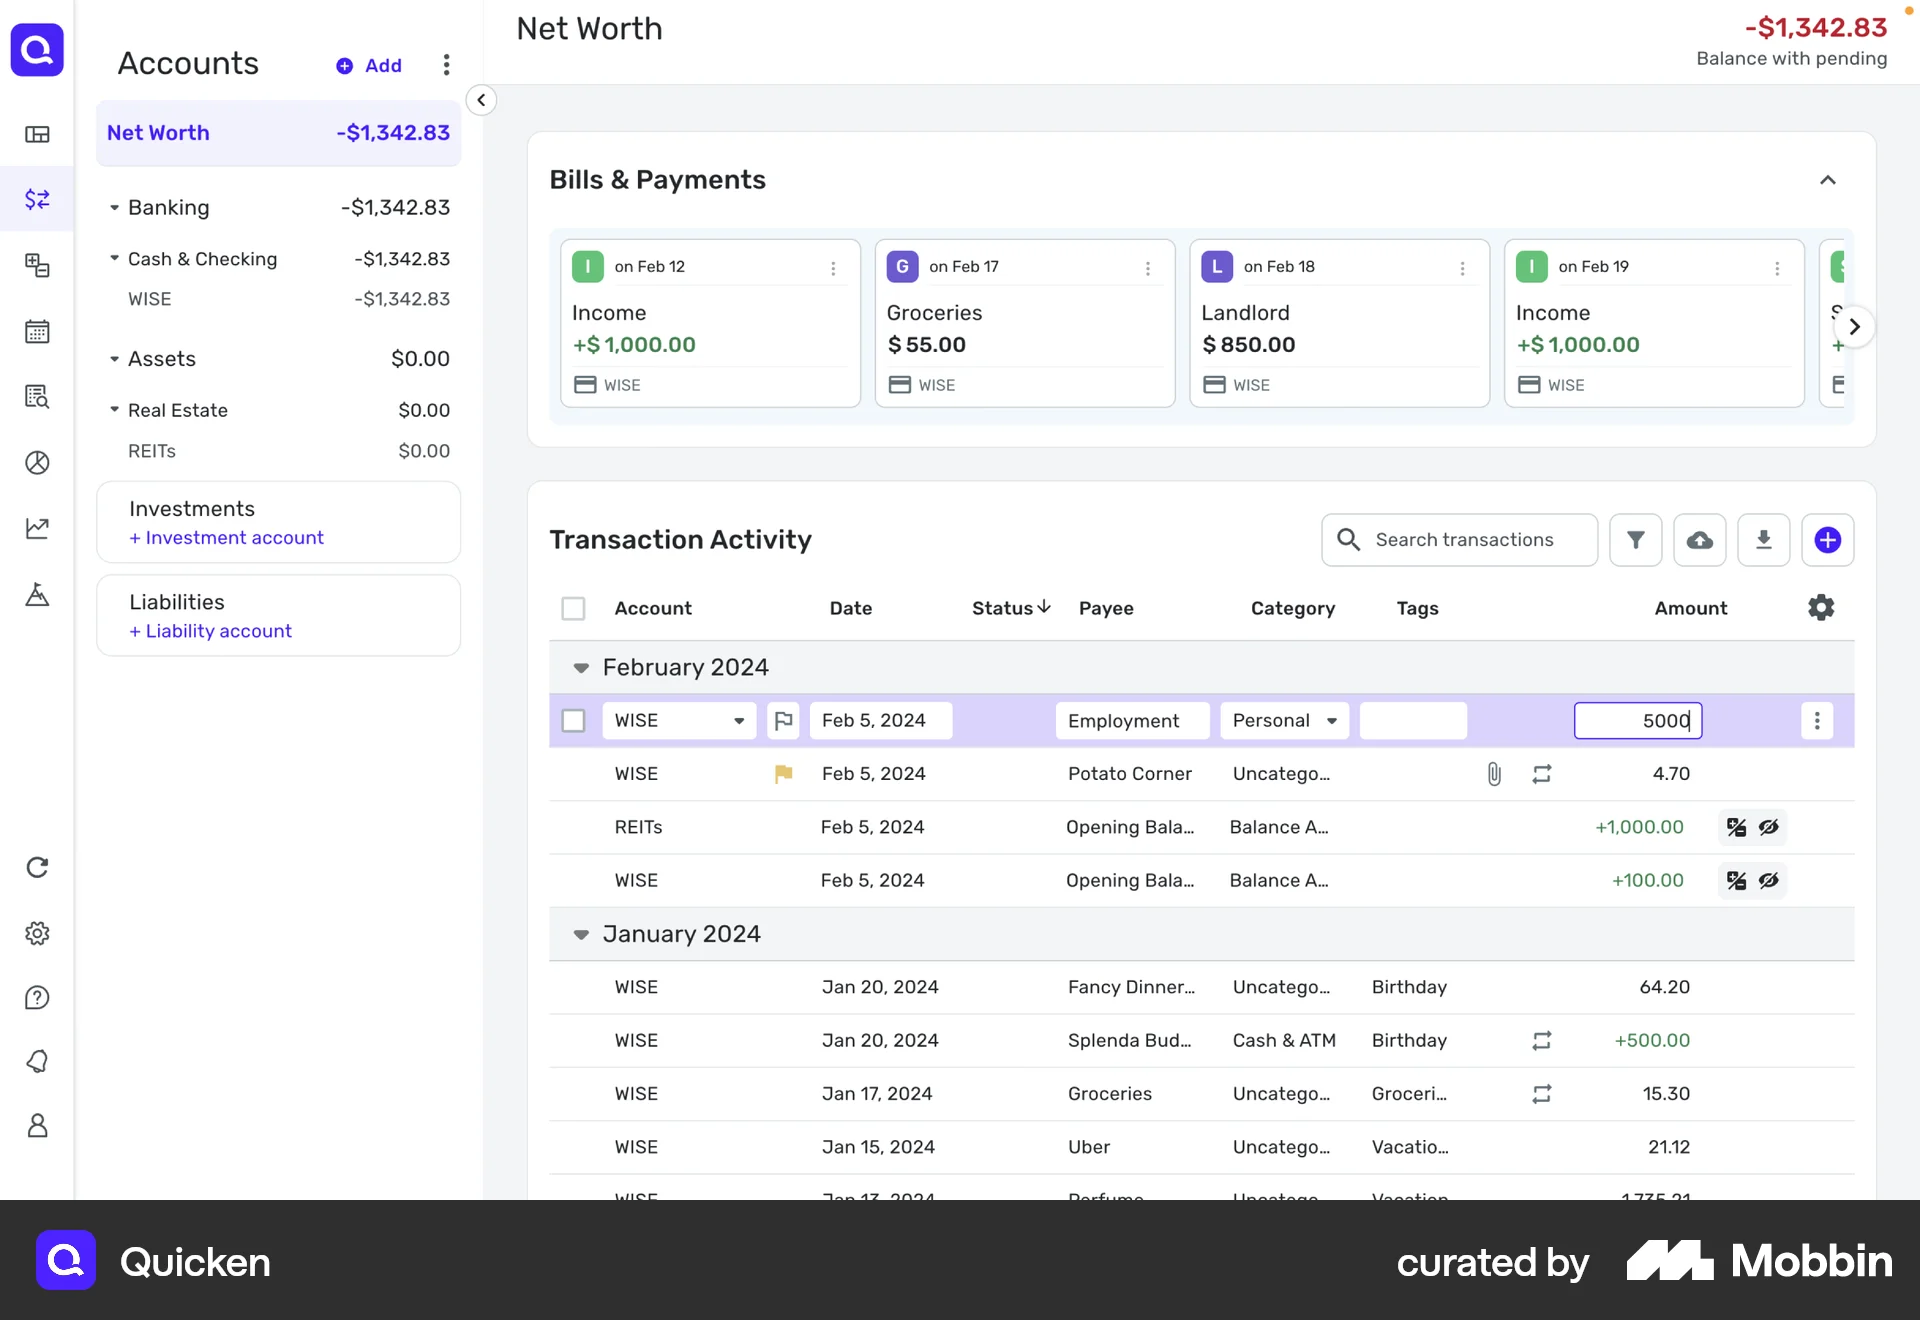
Task: Add new transaction with blue plus icon
Action: [1827, 540]
